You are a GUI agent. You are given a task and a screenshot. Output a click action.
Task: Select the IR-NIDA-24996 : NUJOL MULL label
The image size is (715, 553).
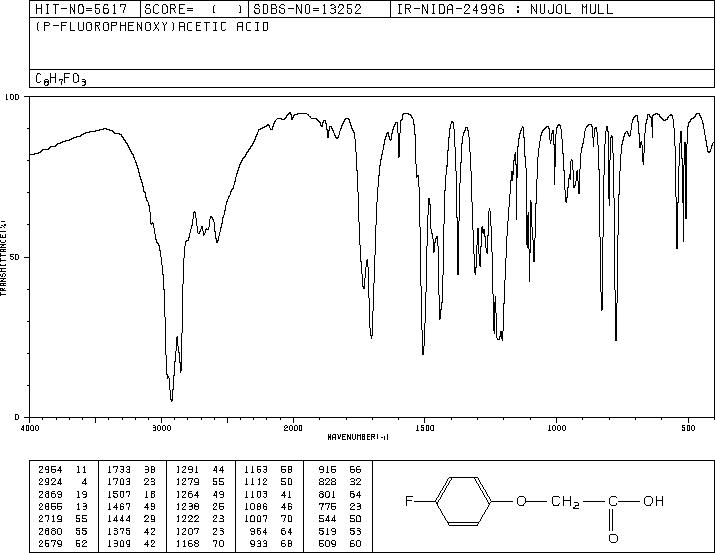pyautogui.click(x=504, y=9)
